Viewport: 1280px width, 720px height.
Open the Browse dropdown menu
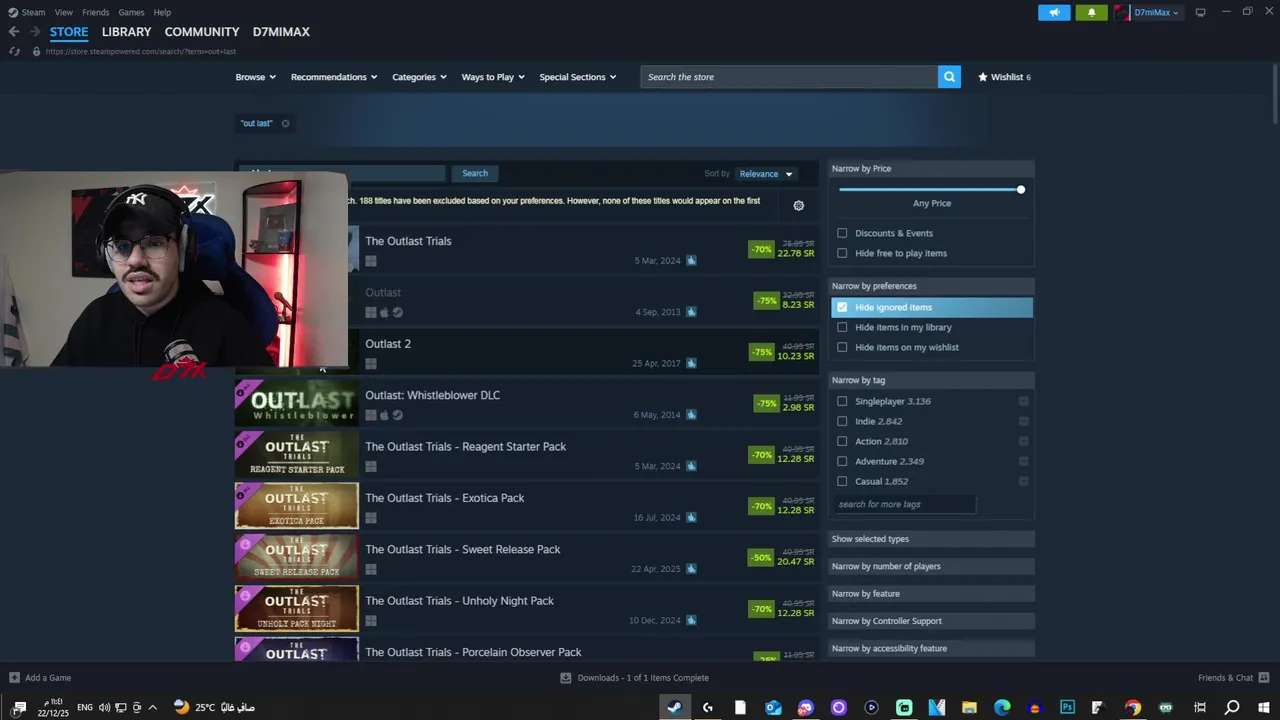(x=255, y=77)
